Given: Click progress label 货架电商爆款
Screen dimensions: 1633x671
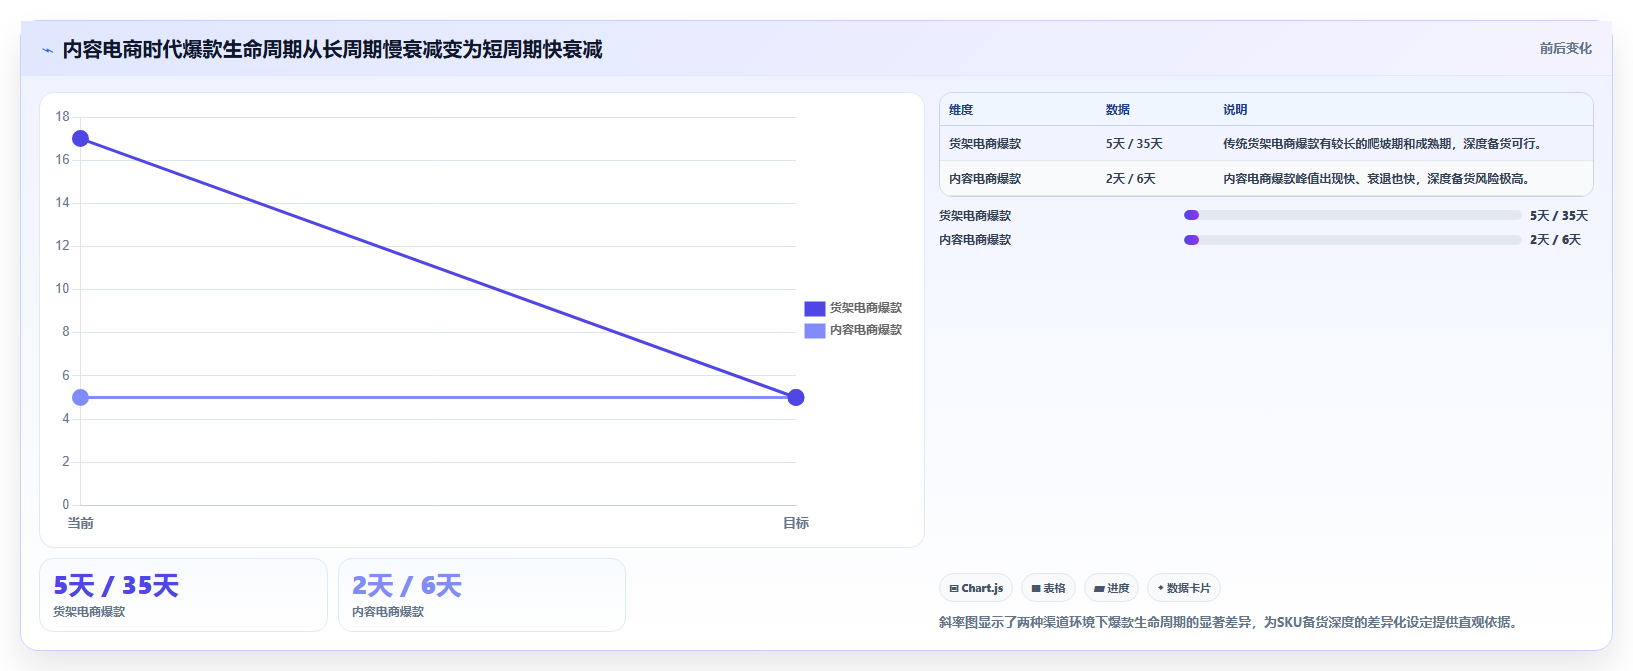Looking at the screenshot, I should point(975,216).
